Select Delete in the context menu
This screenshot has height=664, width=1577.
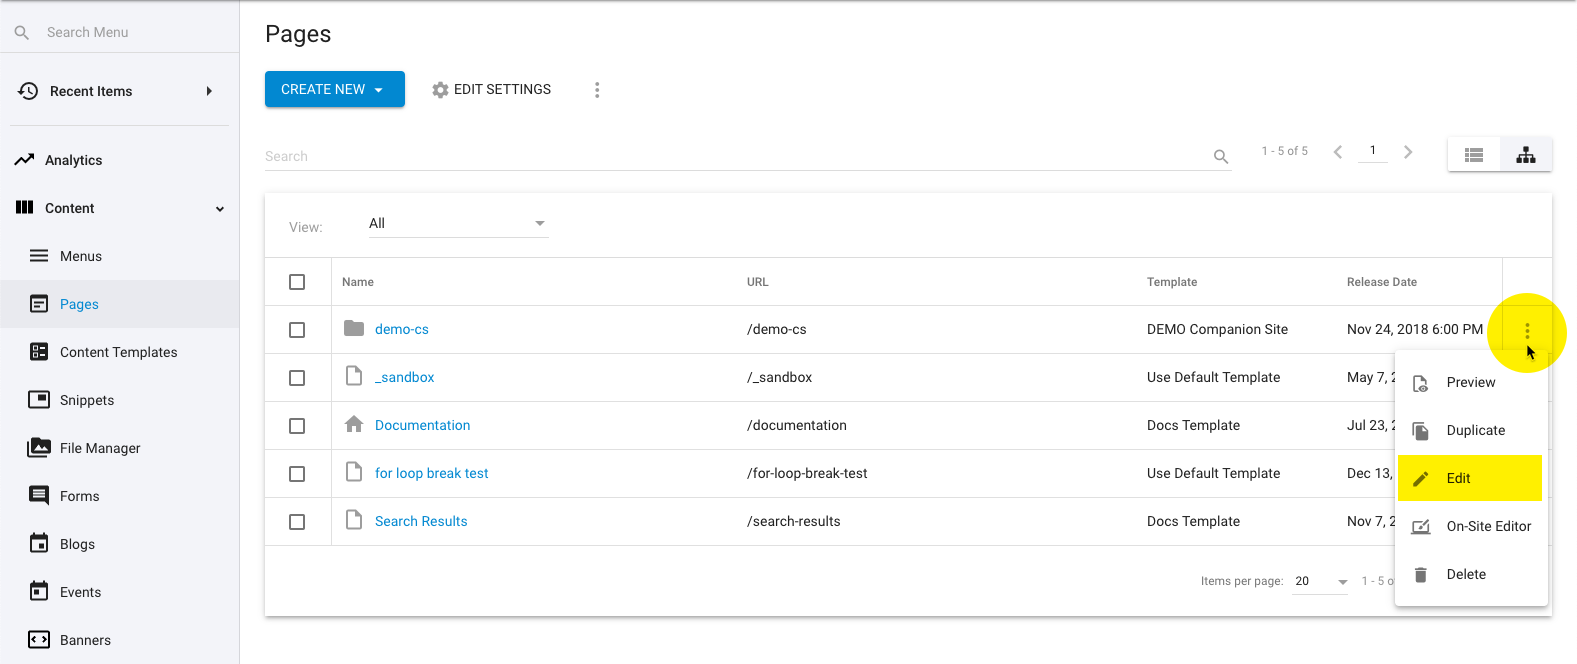click(x=1465, y=574)
